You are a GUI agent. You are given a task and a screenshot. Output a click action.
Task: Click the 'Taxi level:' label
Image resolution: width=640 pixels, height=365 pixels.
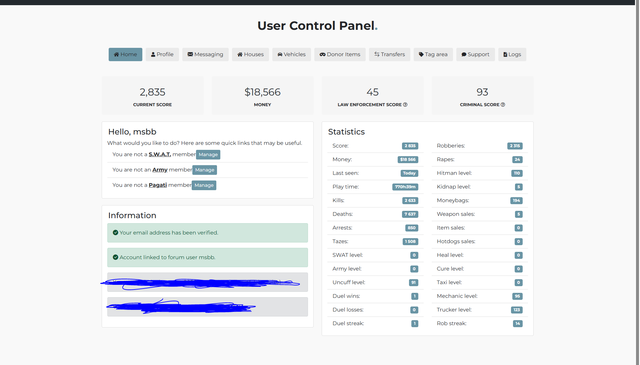(449, 282)
